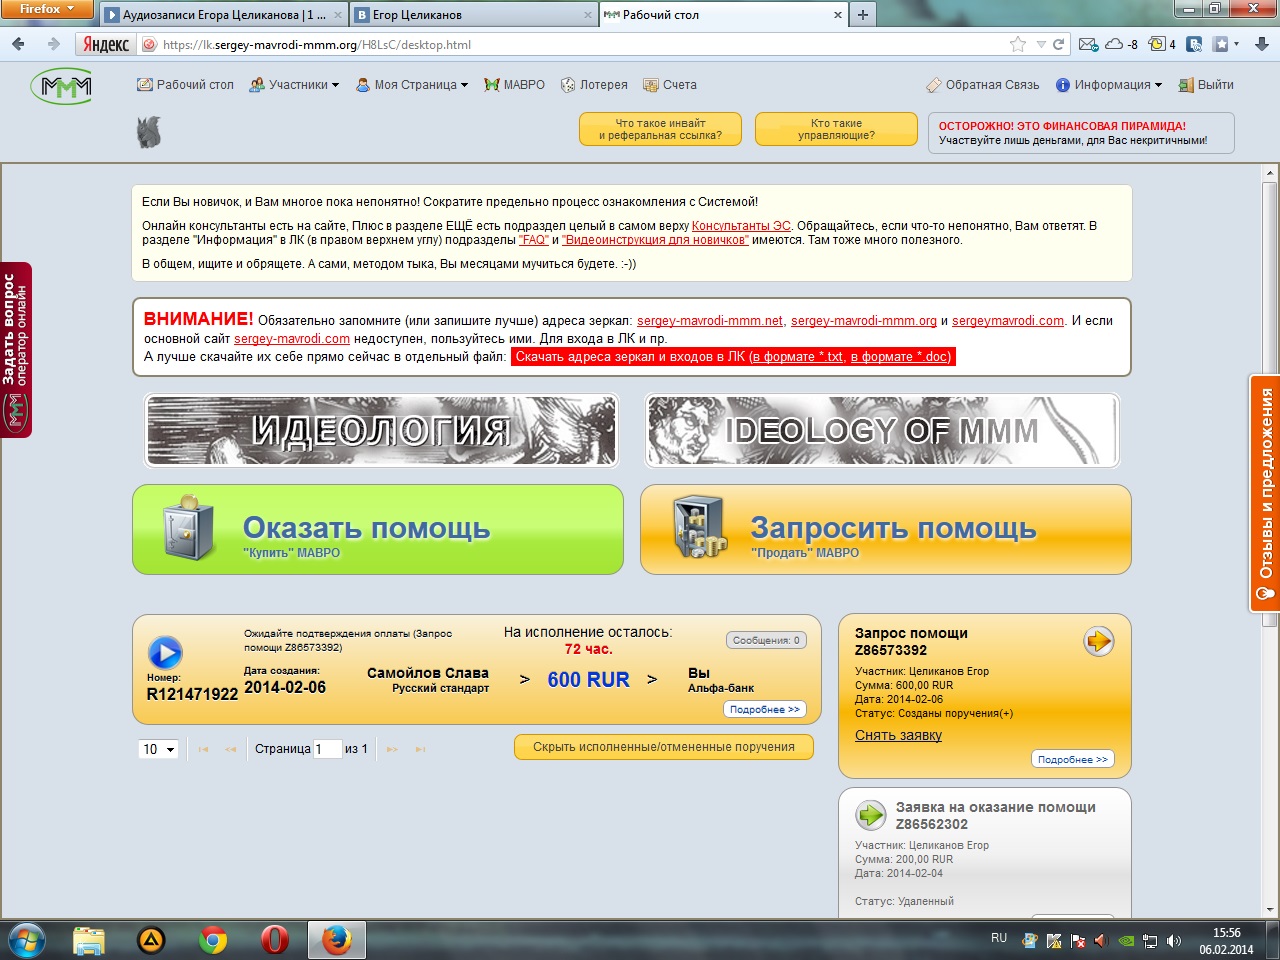This screenshot has height=960, width=1280.
Task: Click the Снять заявку link
Action: tap(898, 735)
